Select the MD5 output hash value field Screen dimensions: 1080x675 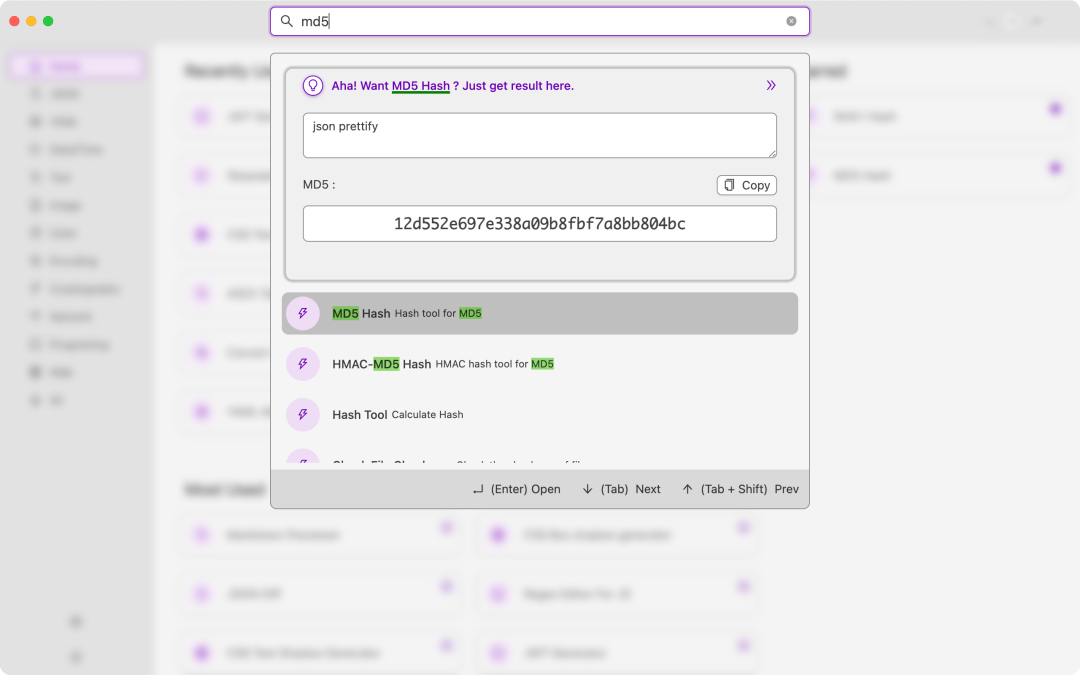pos(540,224)
